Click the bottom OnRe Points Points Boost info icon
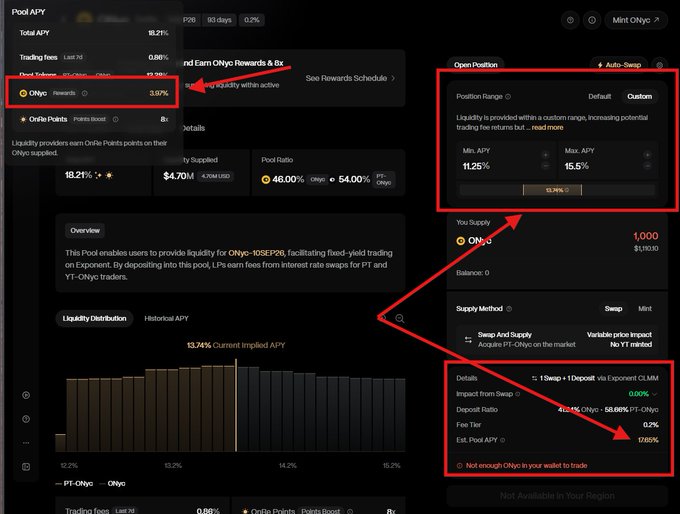The width and height of the screenshot is (680, 514). [x=350, y=511]
